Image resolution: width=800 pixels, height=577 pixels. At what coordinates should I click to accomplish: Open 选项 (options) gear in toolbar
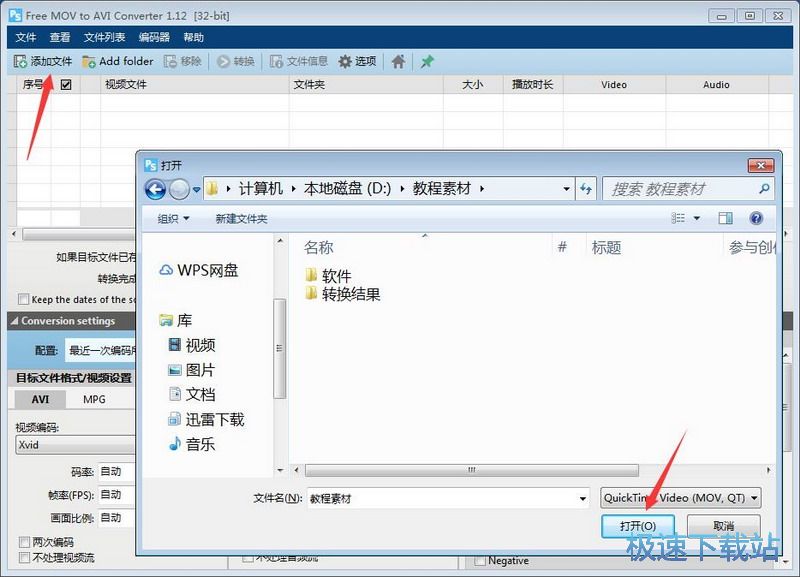(x=357, y=61)
